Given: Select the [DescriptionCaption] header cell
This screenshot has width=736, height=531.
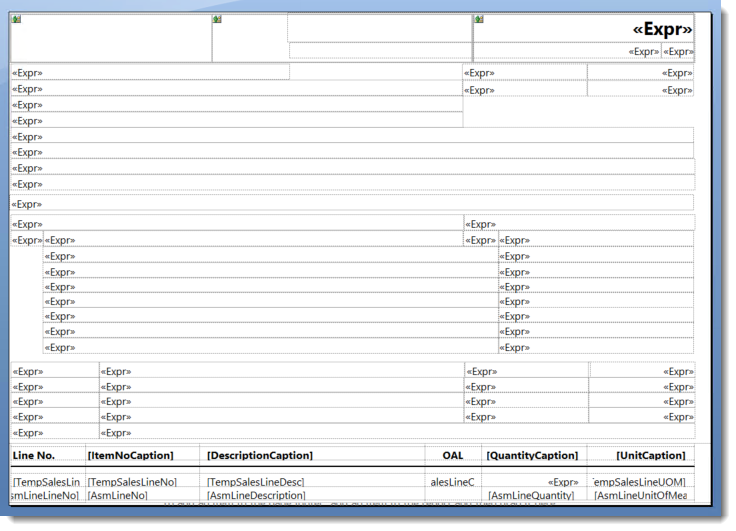Looking at the screenshot, I should click(x=312, y=455).
